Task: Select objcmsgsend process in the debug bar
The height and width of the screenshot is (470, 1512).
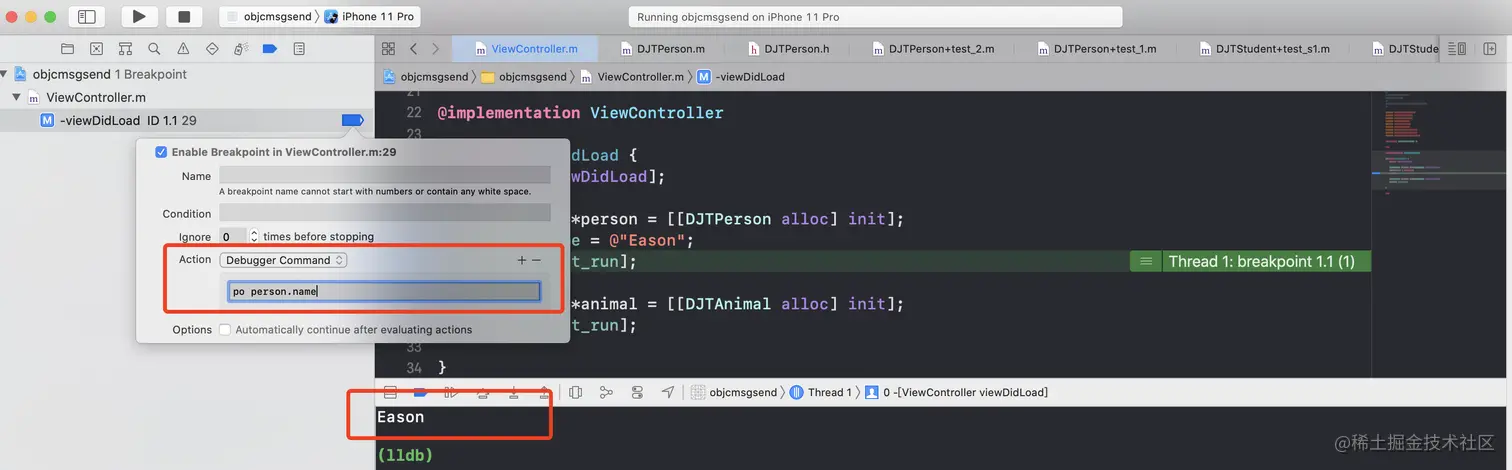Action: pos(734,392)
